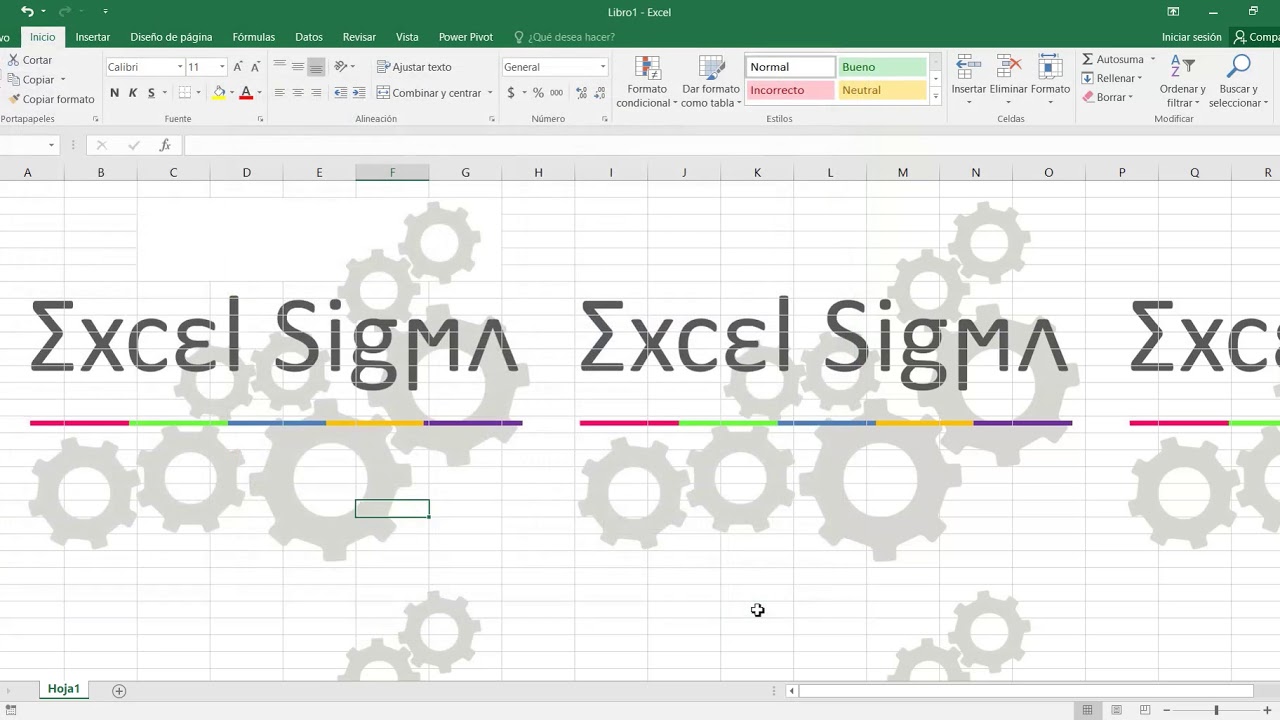Click the Cortar (cut) scissors icon
This screenshot has height=720, width=1280.
pyautogui.click(x=13, y=60)
